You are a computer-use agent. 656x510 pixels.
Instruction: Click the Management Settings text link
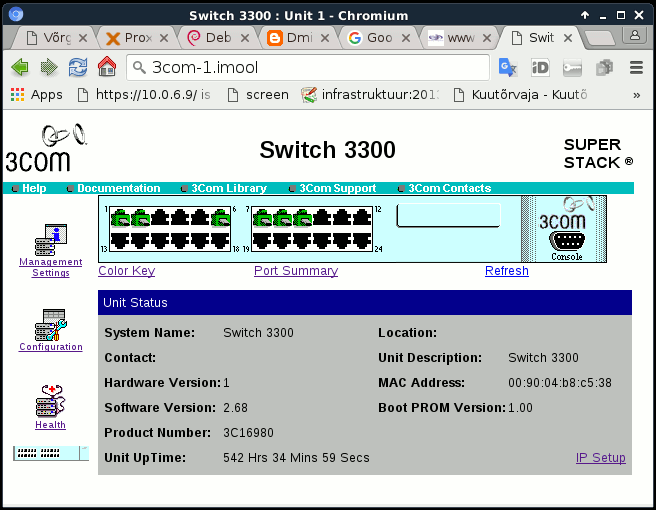tap(51, 267)
